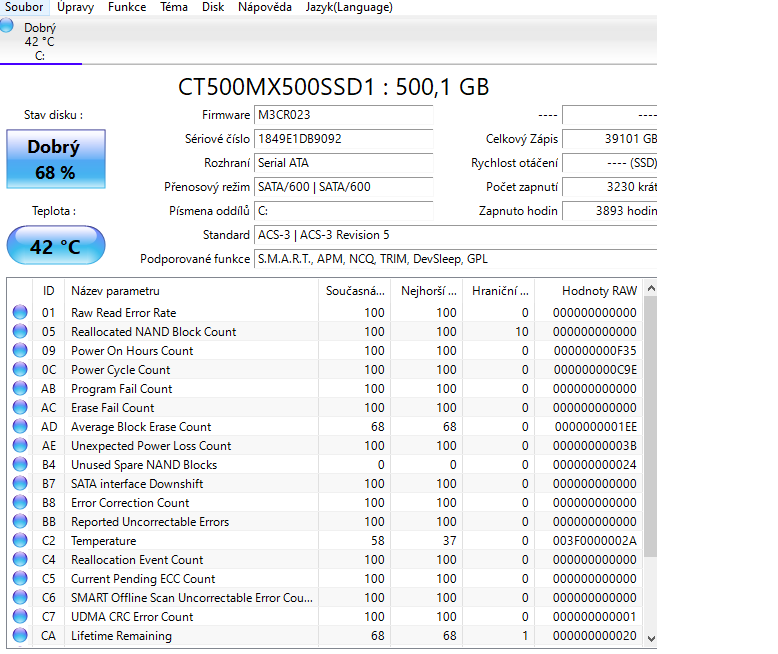Click the Písmena oddílů field C:
Viewport: 778px width, 654px height.
pyautogui.click(x=343, y=211)
